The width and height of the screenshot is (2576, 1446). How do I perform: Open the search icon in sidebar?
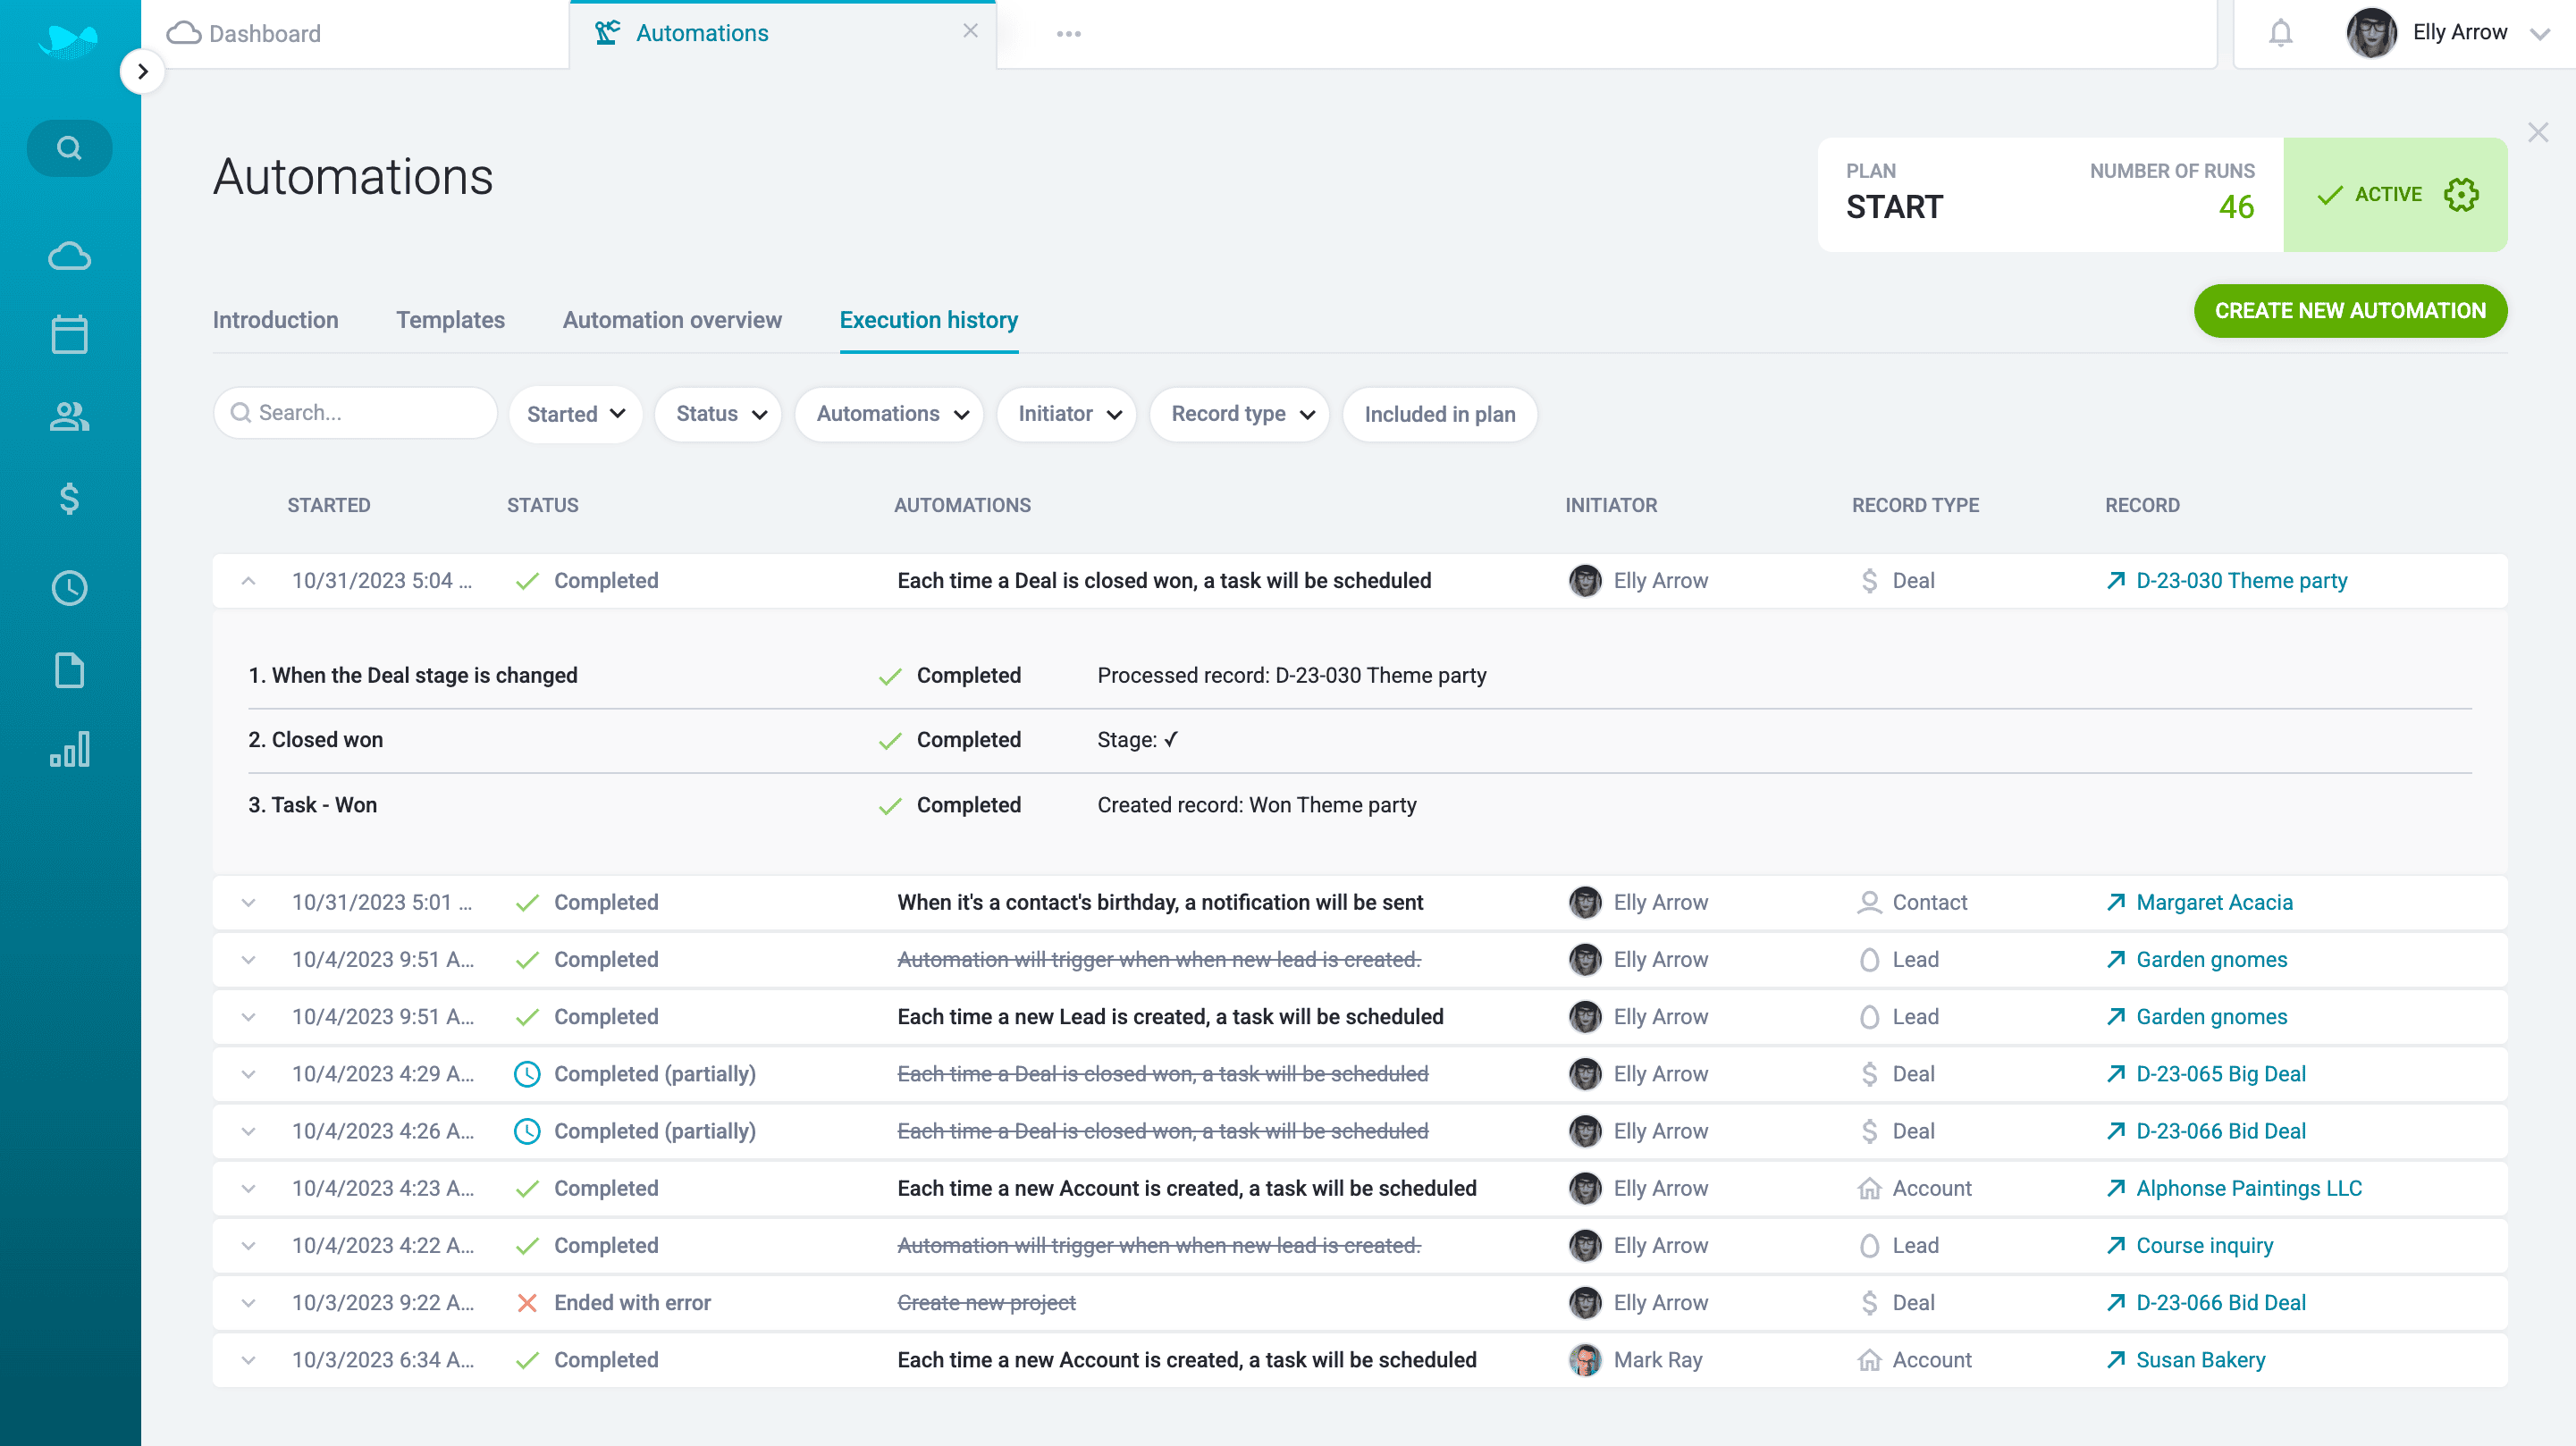point(69,148)
